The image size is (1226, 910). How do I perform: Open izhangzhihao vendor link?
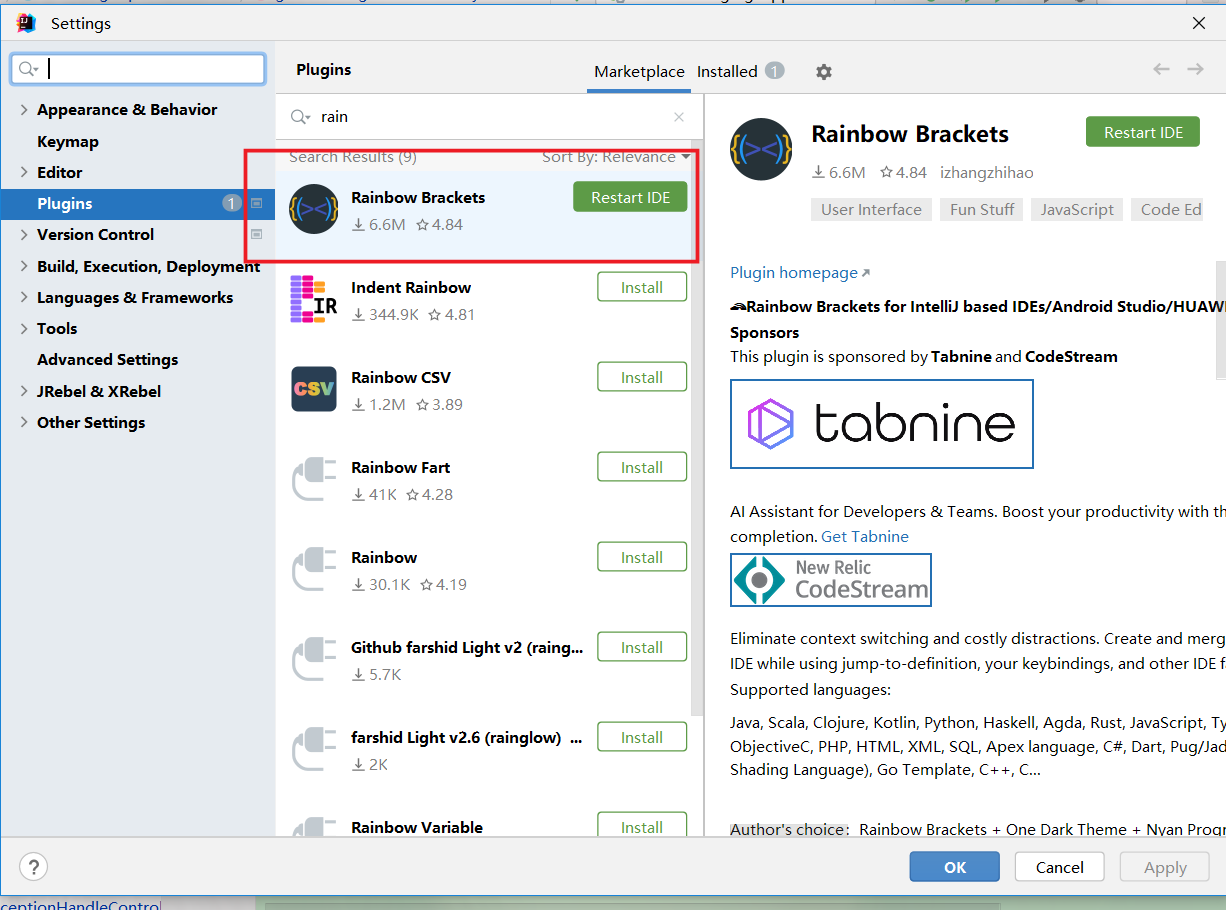coord(987,173)
